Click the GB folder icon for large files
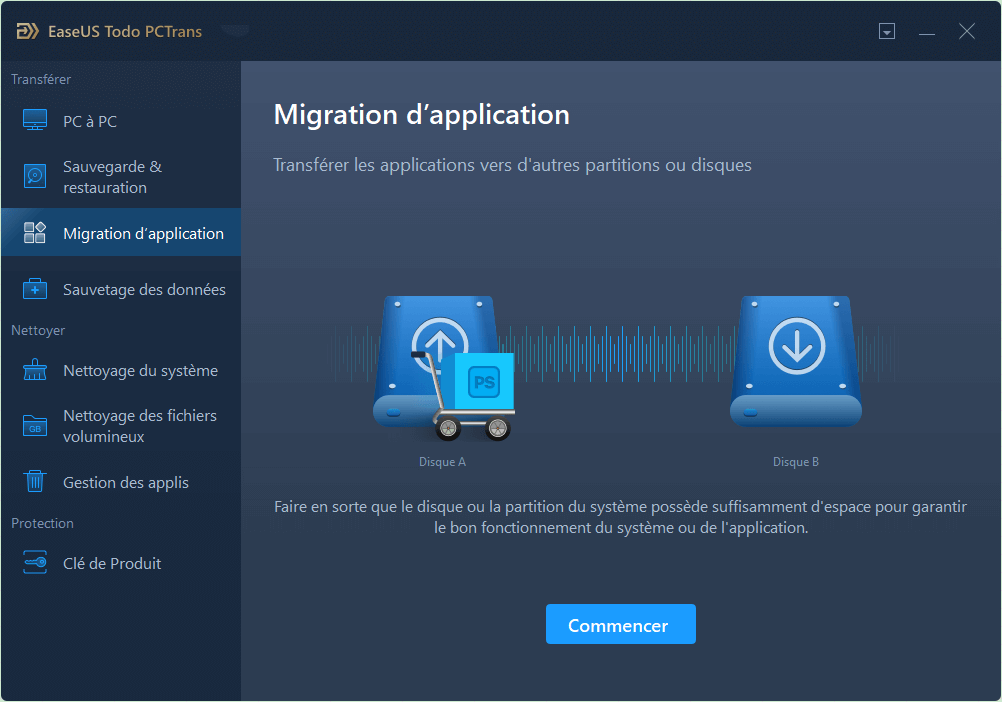 click(35, 426)
